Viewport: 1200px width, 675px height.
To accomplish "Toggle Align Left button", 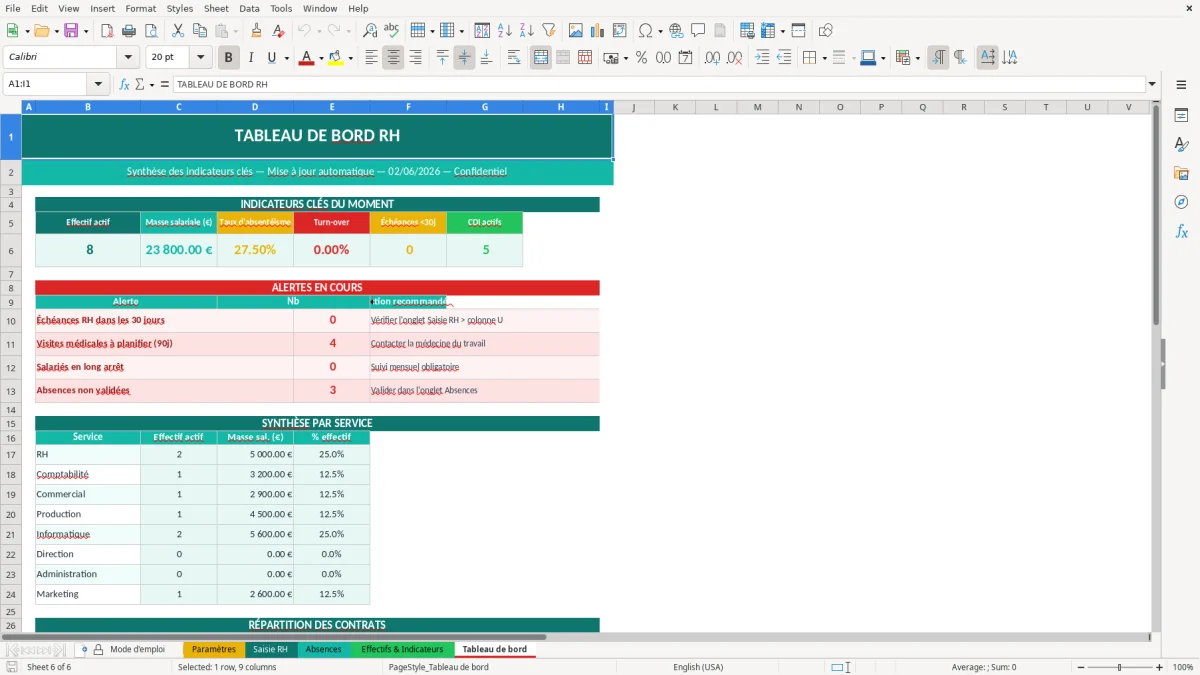I will pyautogui.click(x=371, y=58).
